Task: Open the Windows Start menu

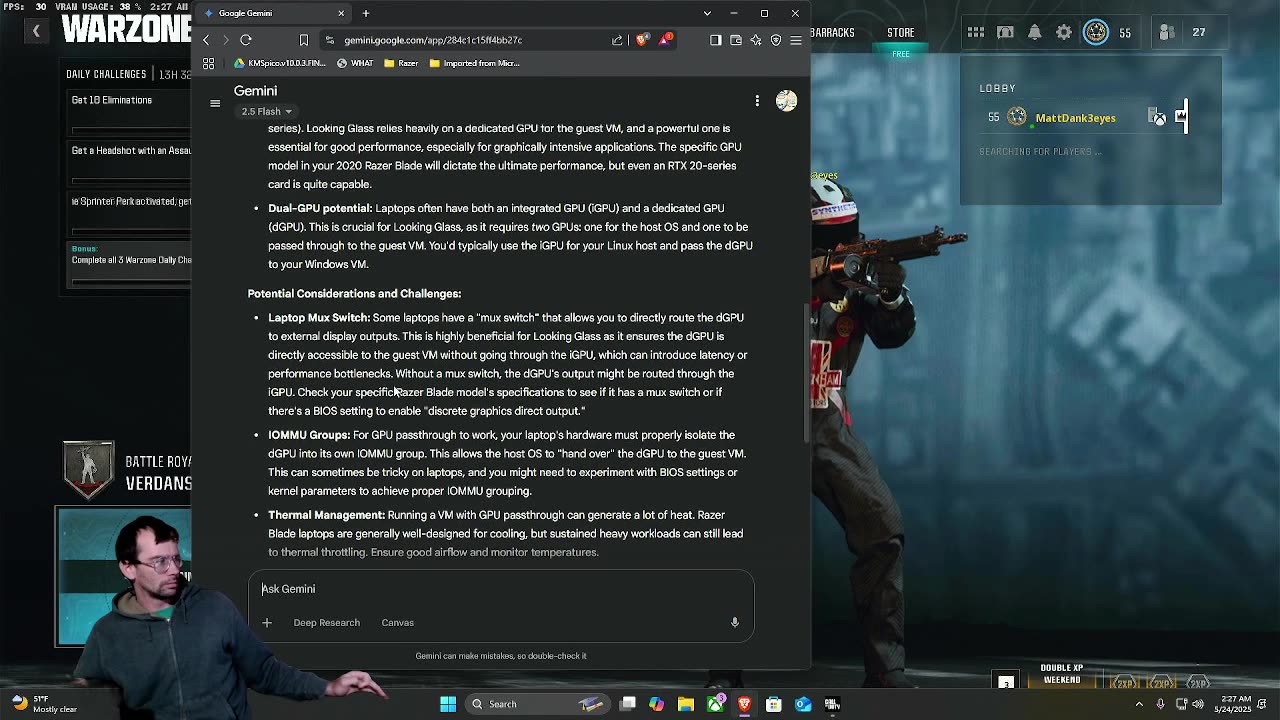Action: pyautogui.click(x=448, y=704)
